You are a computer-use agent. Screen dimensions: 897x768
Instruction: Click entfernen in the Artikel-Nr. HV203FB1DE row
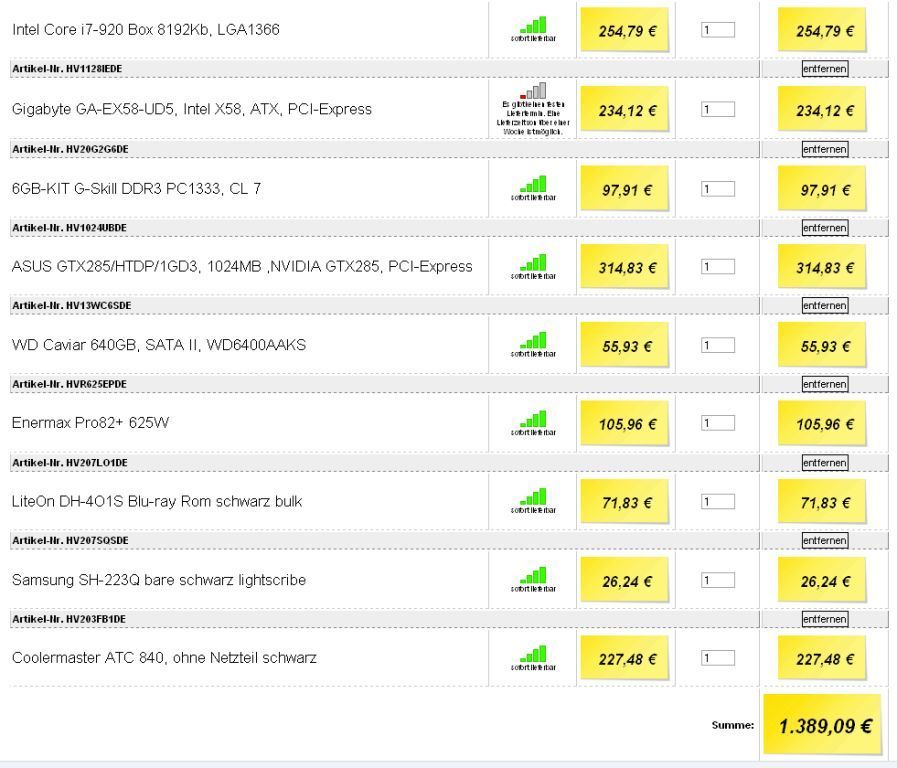point(824,619)
